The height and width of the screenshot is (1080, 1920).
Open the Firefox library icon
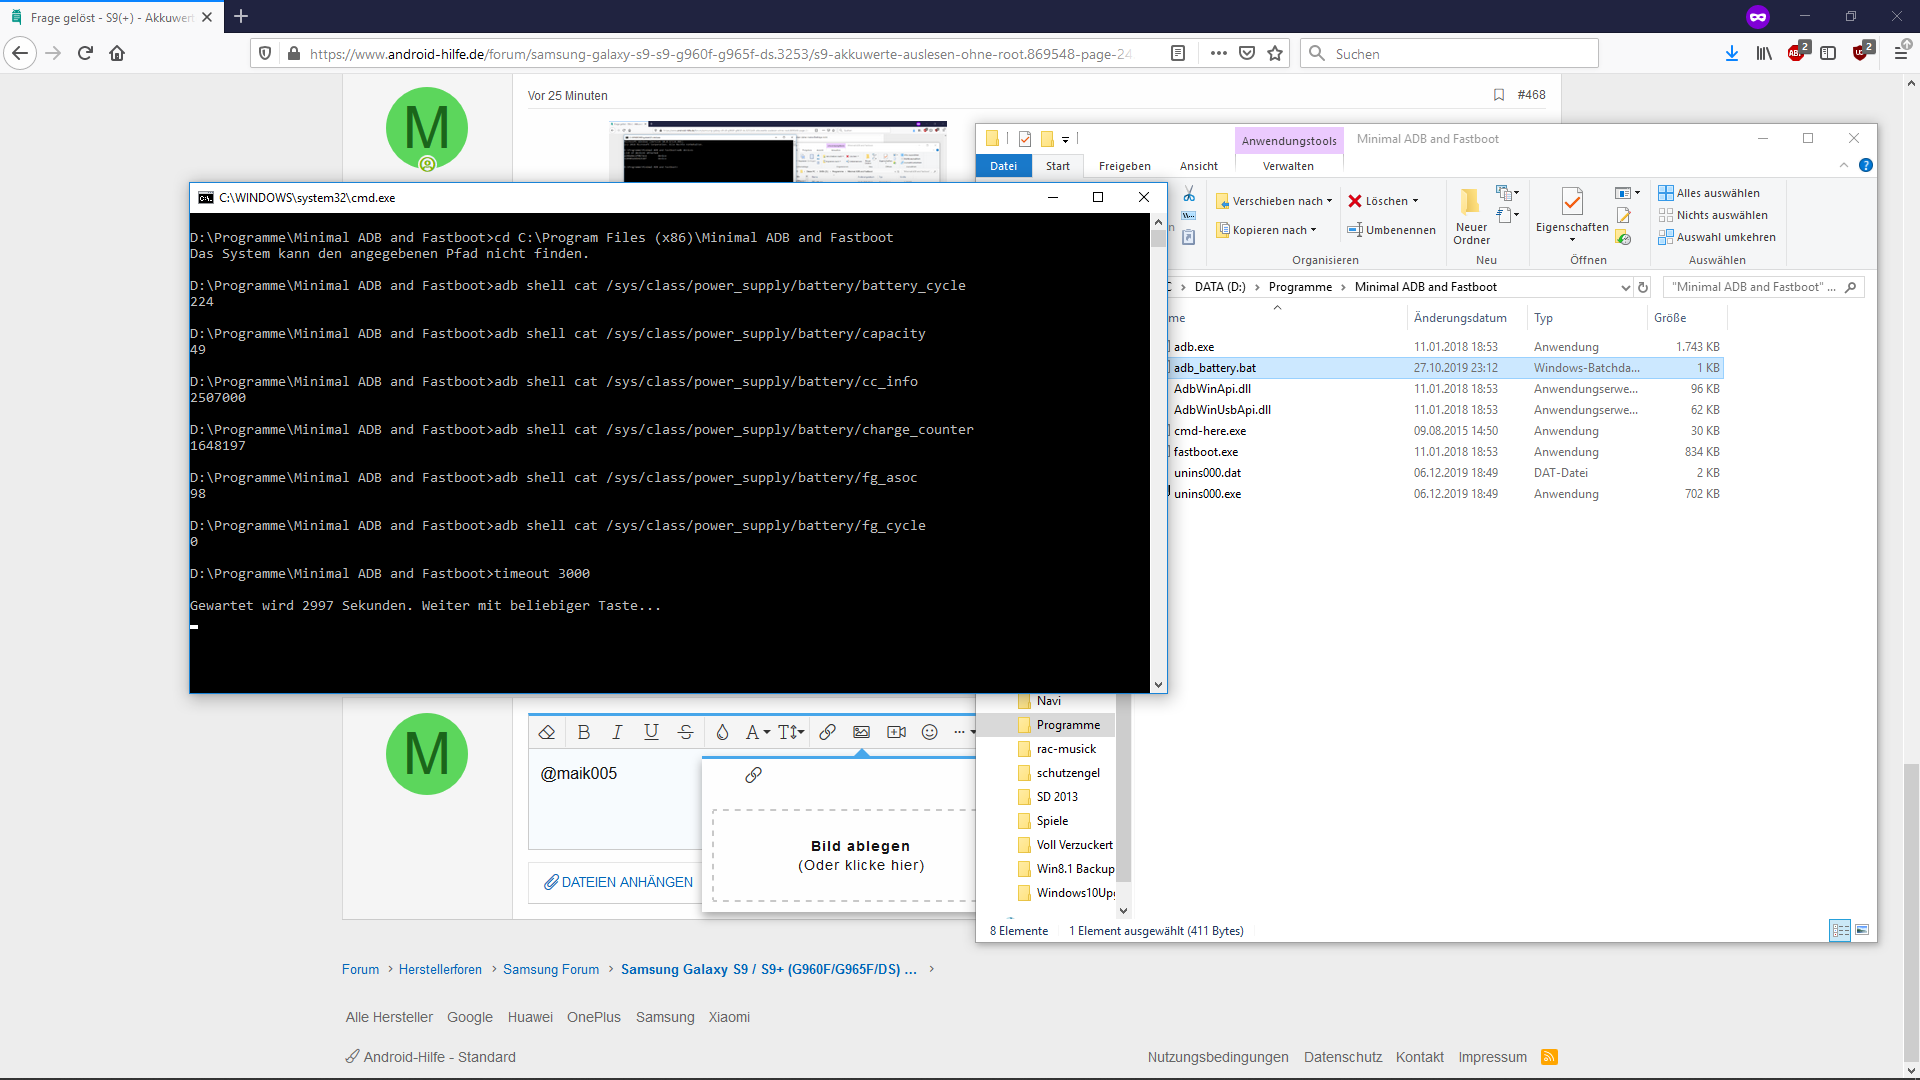coord(1764,53)
